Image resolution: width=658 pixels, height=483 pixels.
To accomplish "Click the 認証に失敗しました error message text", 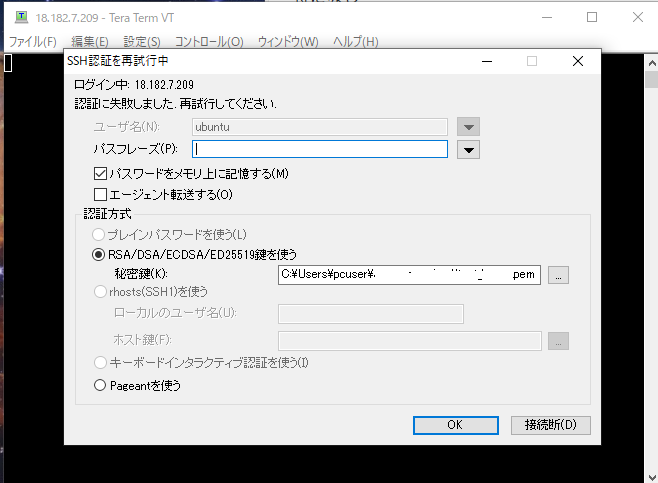I will point(175,103).
